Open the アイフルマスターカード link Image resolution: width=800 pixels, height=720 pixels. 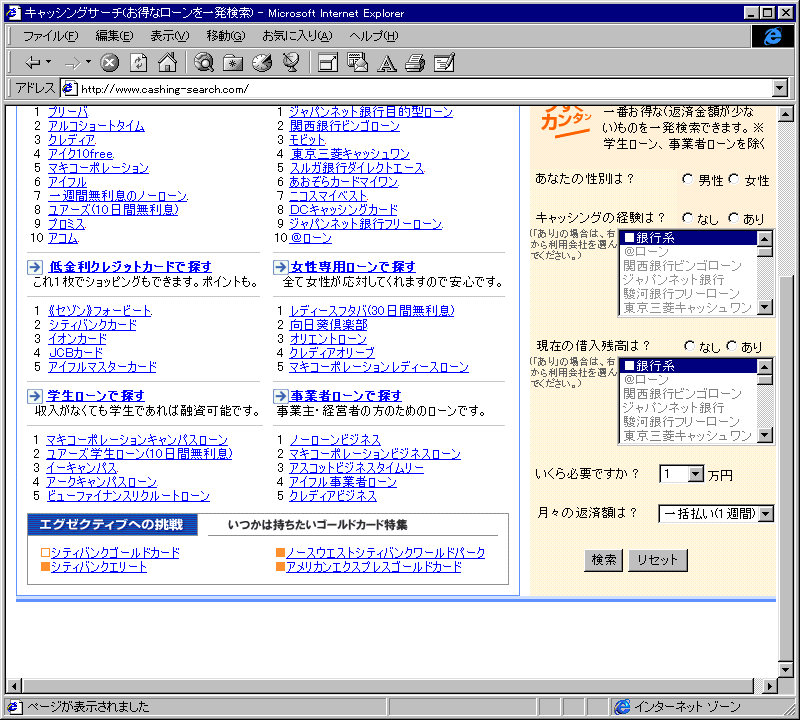pyautogui.click(x=103, y=367)
